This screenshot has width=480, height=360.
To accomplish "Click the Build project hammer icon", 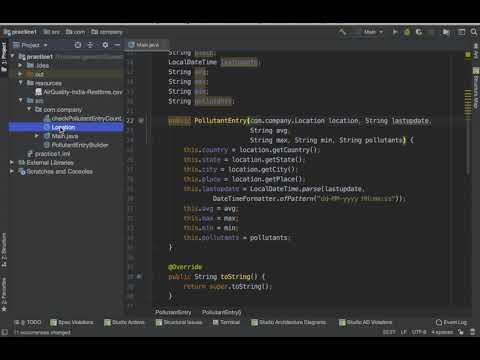I will coord(342,32).
